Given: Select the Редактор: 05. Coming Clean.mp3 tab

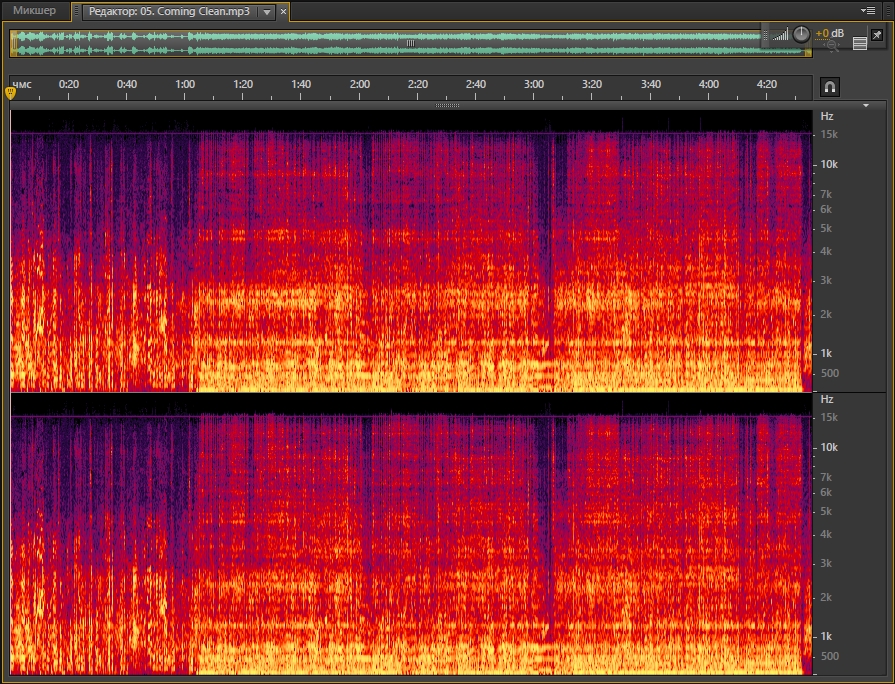Looking at the screenshot, I should pos(166,12).
